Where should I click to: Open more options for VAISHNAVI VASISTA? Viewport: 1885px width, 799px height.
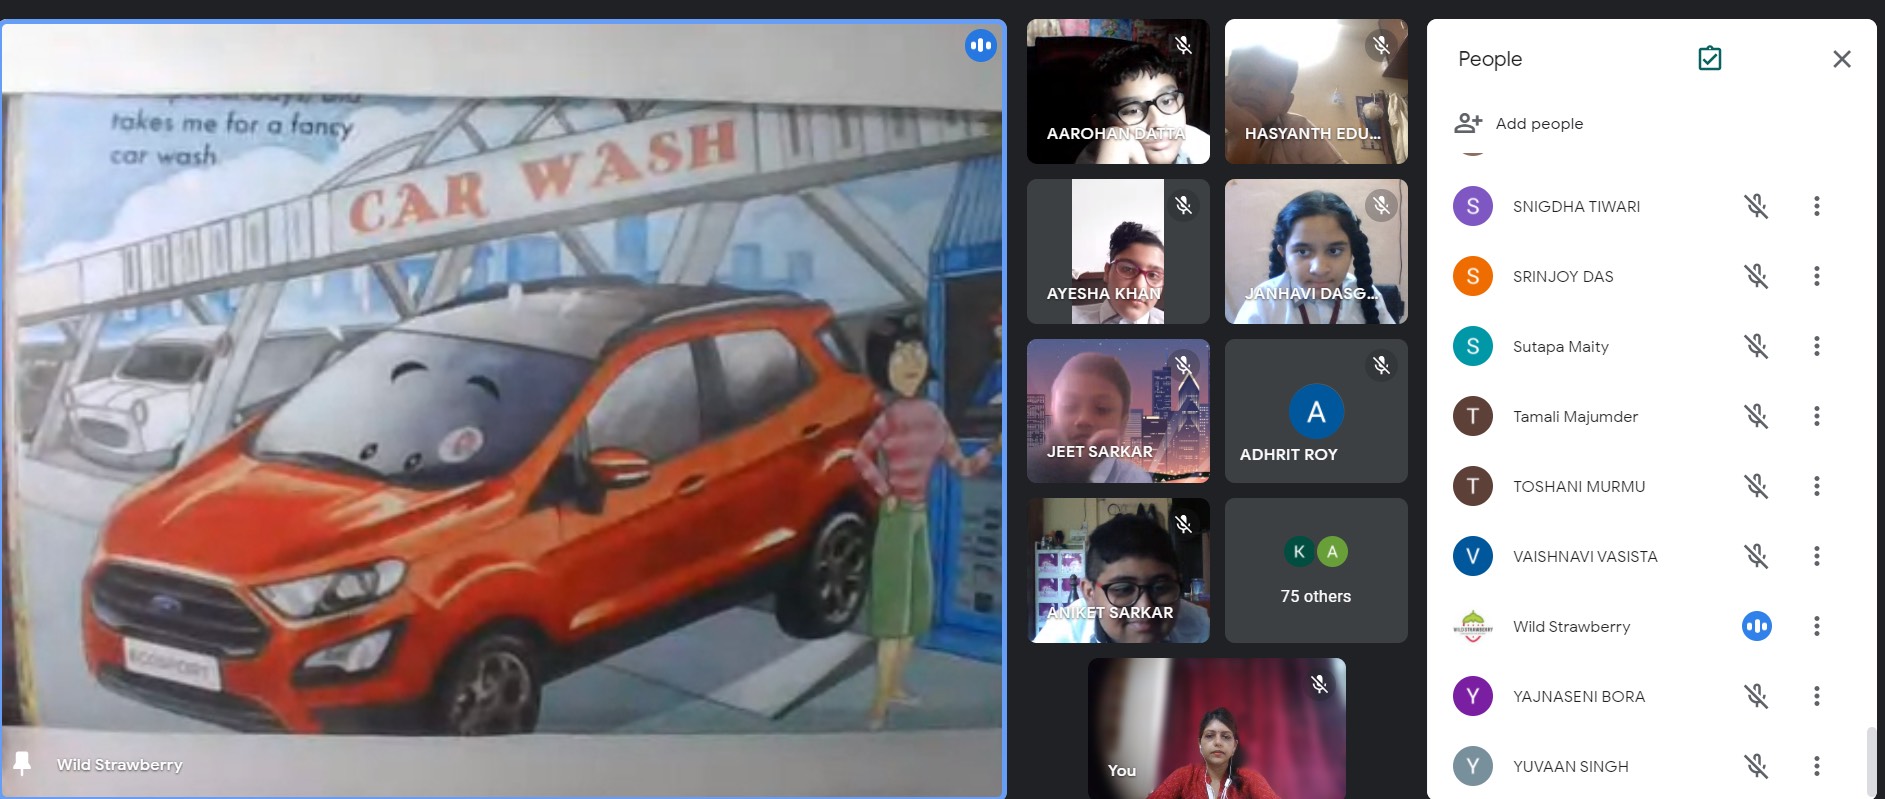1817,556
